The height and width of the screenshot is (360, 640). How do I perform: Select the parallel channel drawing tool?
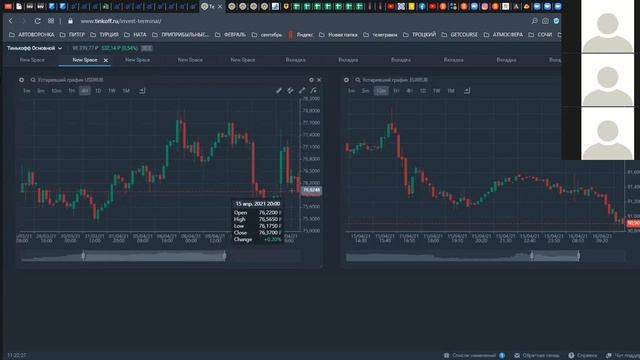pyautogui.click(x=290, y=91)
